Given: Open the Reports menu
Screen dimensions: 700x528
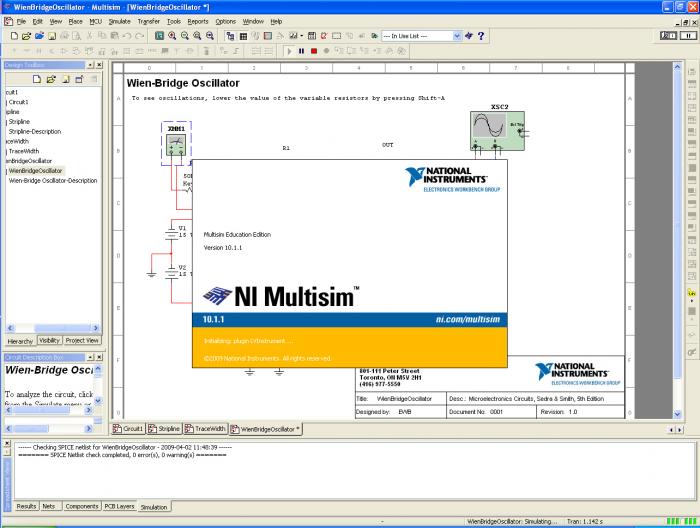Looking at the screenshot, I should click(198, 21).
